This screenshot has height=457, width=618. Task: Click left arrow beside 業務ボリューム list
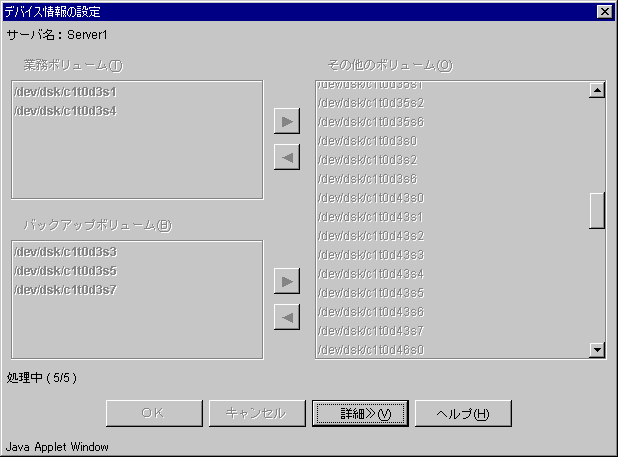[287, 157]
